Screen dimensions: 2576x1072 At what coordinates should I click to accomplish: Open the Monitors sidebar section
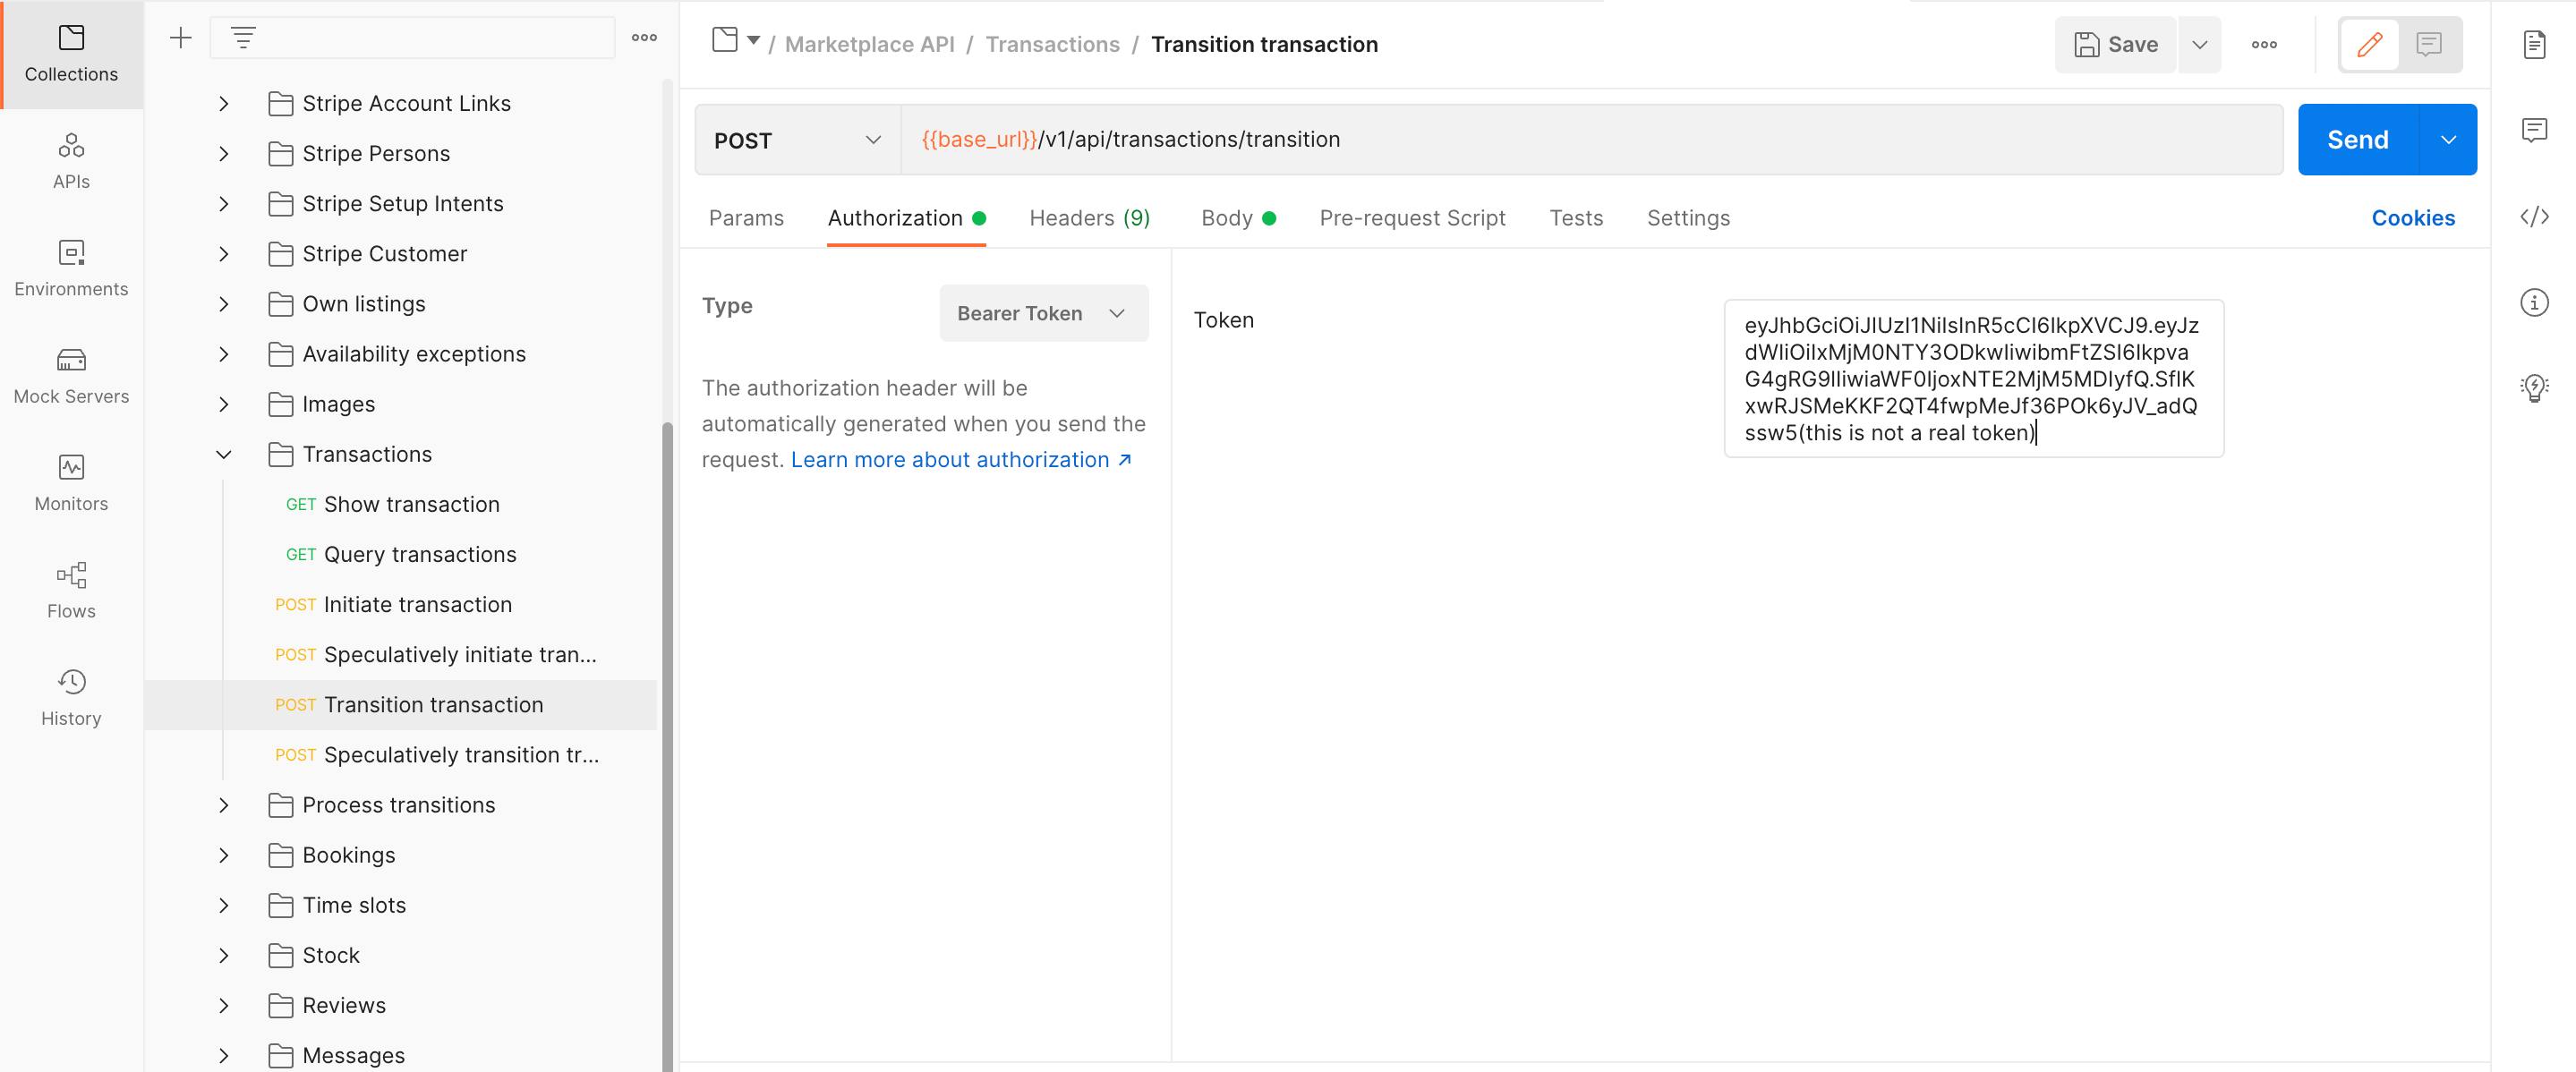point(70,483)
